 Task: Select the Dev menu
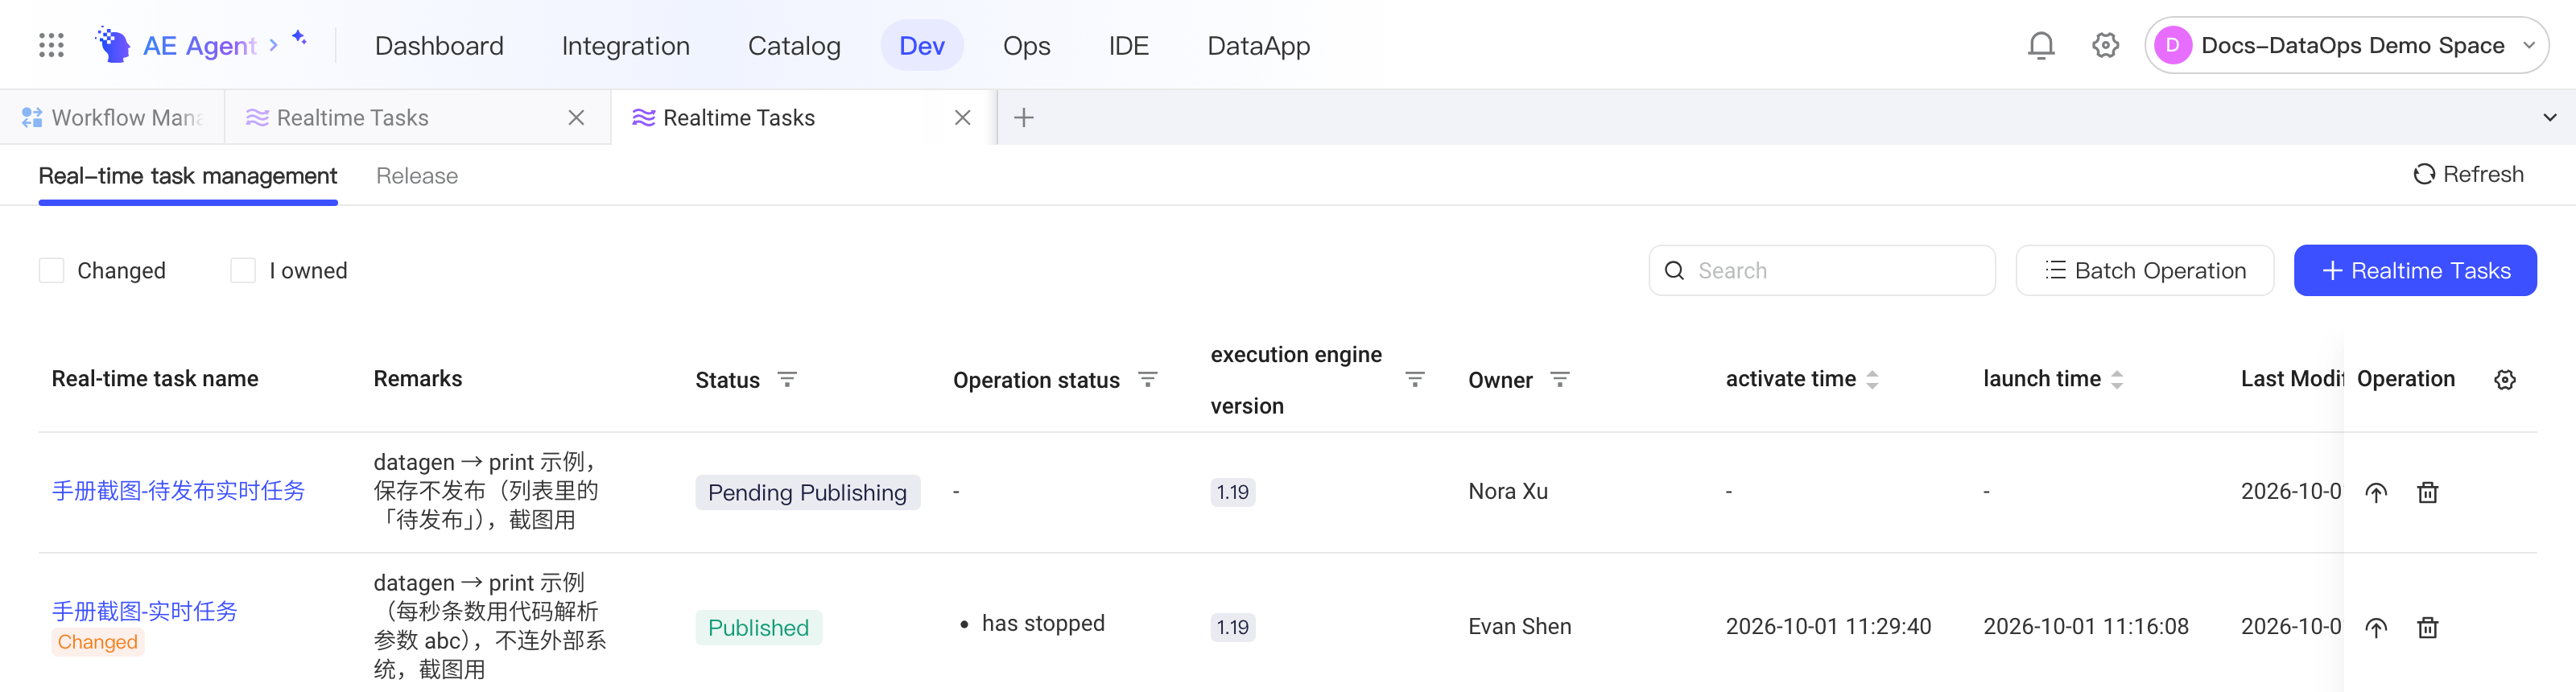921,45
